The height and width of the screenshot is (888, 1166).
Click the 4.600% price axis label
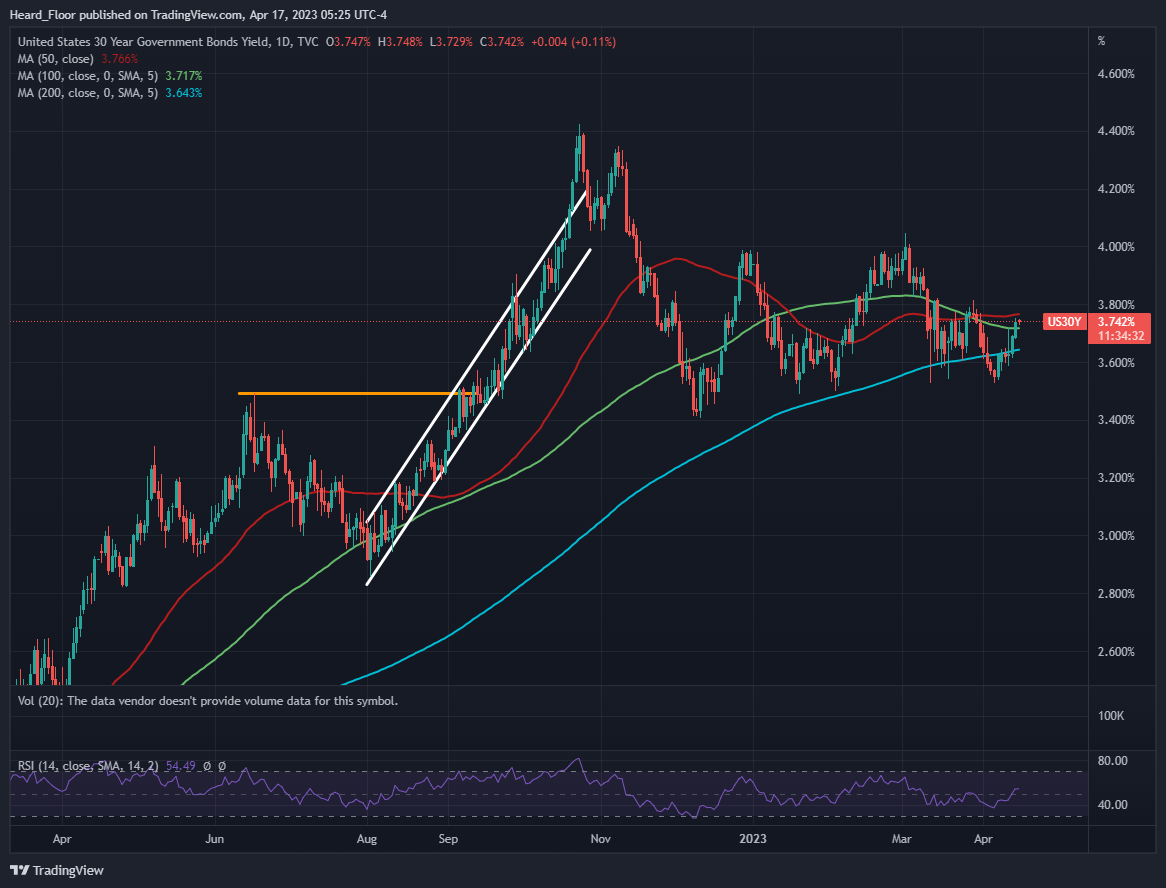click(x=1116, y=74)
